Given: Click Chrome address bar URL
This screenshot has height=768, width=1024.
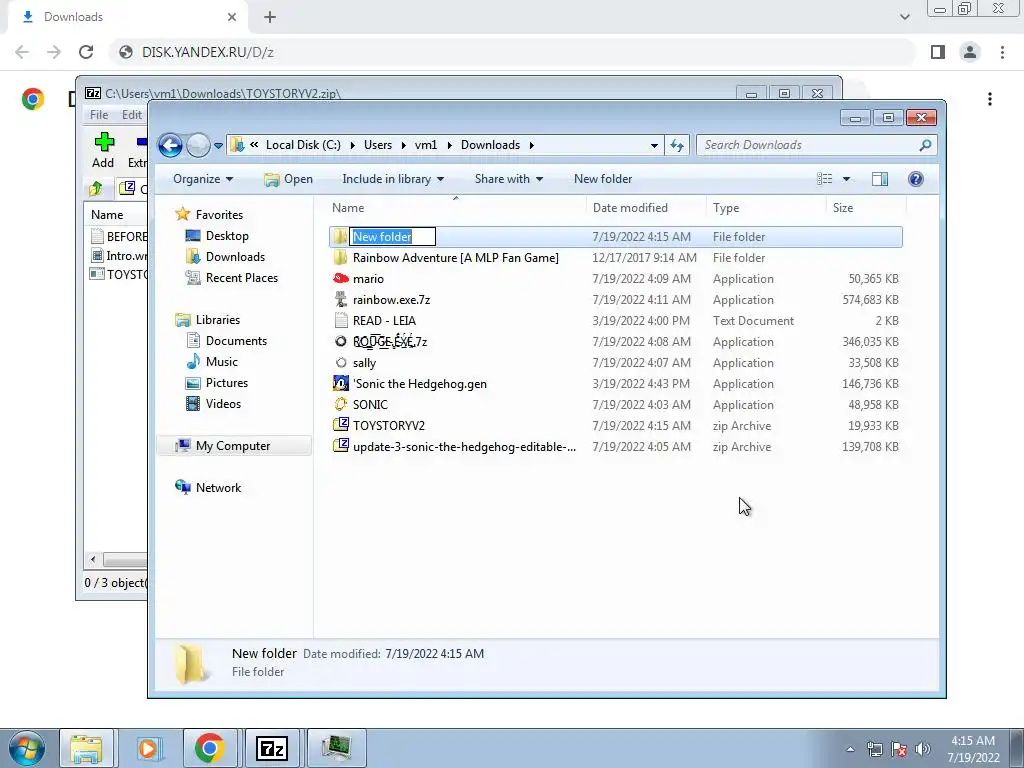Looking at the screenshot, I should point(208,52).
